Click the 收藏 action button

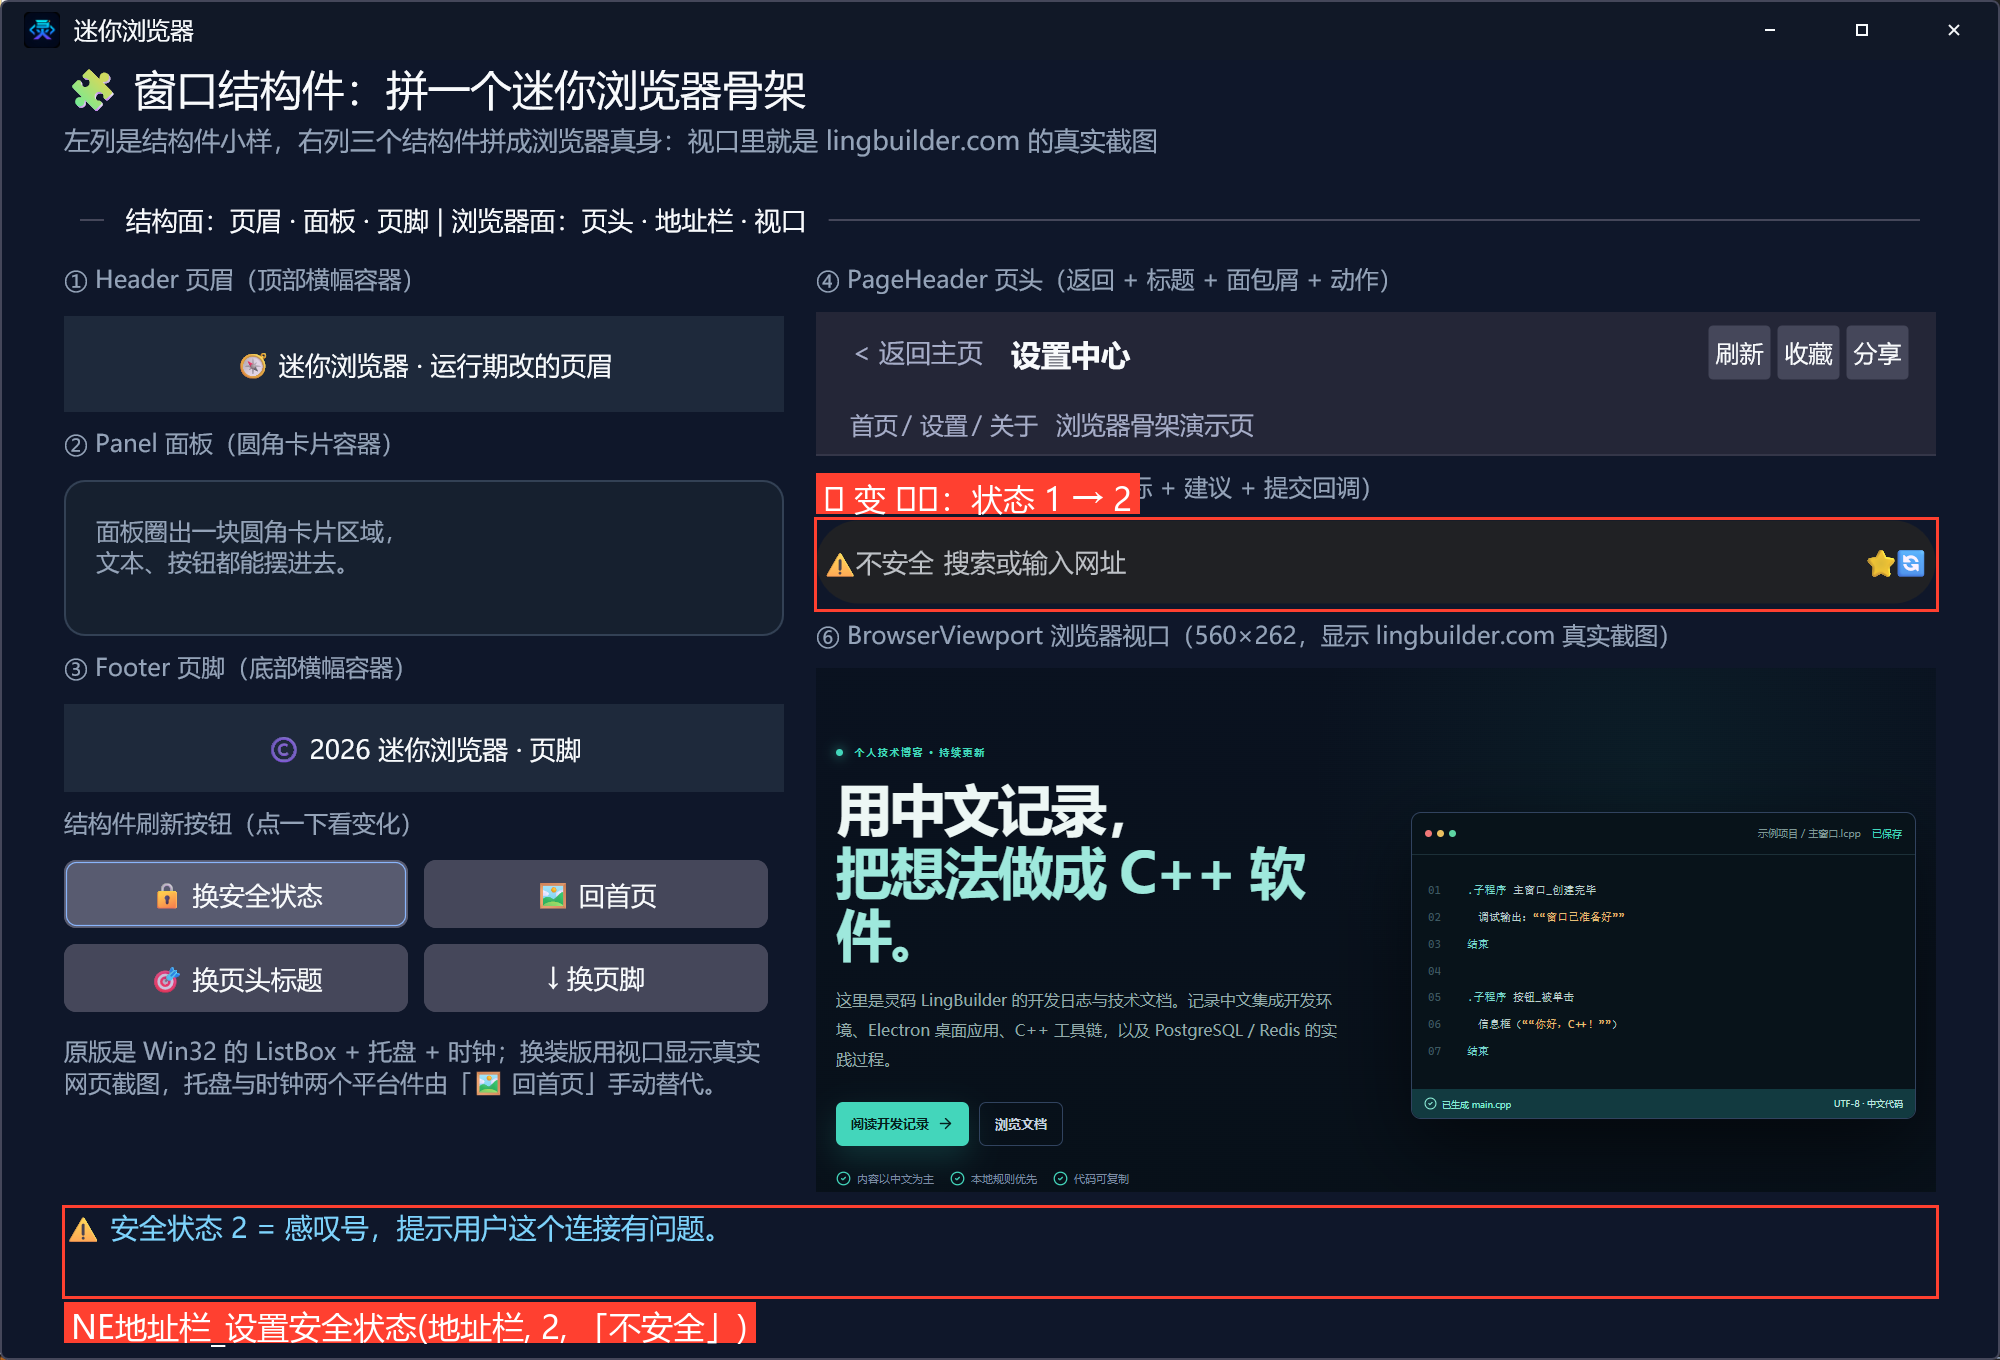1808,353
